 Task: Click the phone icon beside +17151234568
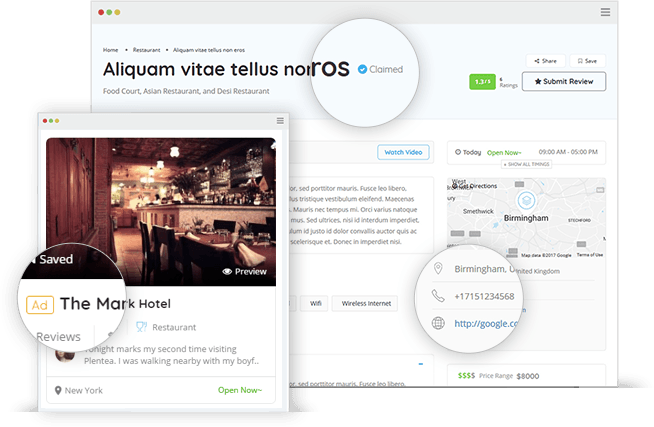(x=438, y=296)
